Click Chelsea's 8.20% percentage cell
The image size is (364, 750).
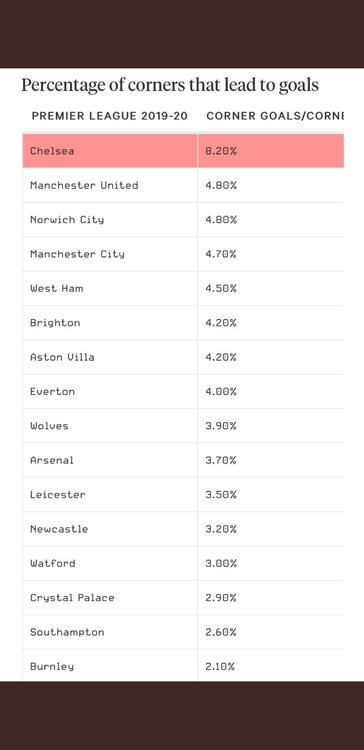(271, 151)
